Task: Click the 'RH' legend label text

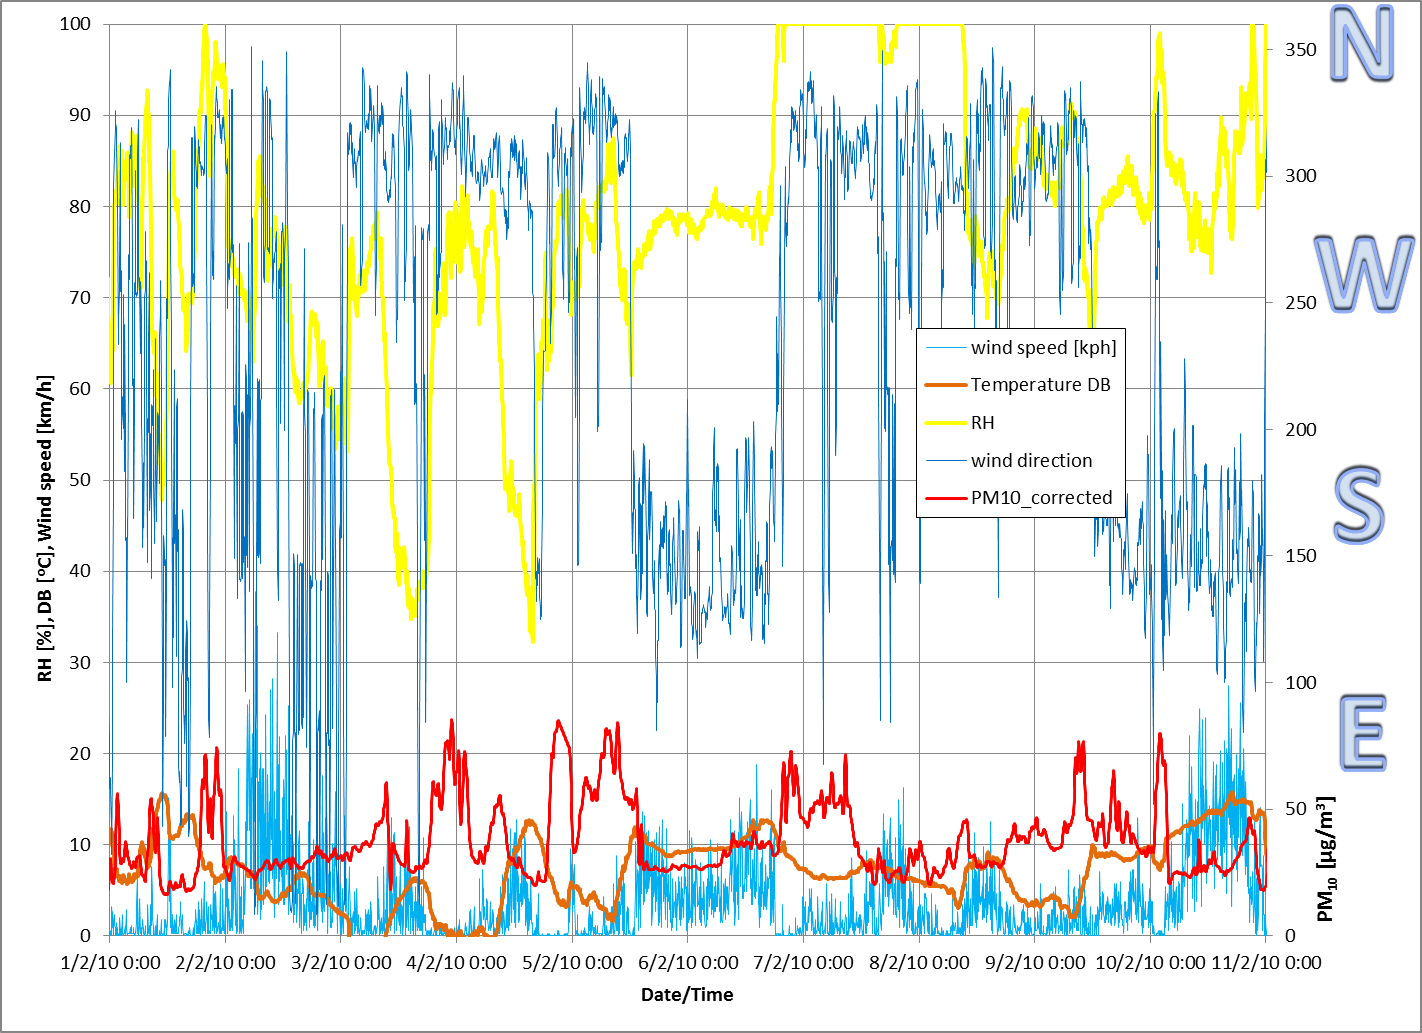Action: click(982, 423)
